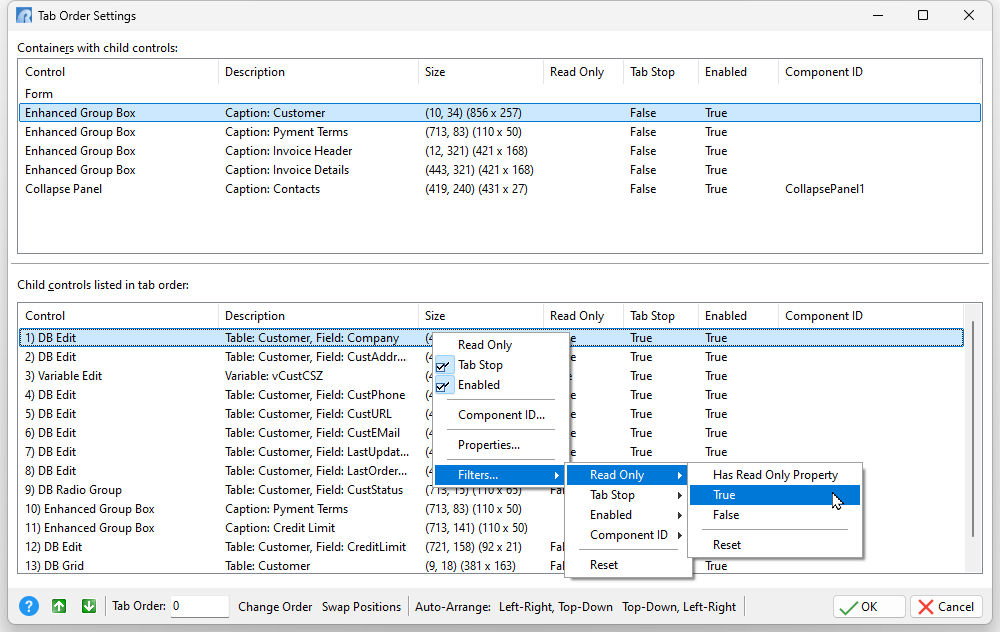
Task: Click the CollapsePanel1 component ID cell
Action: coord(825,189)
